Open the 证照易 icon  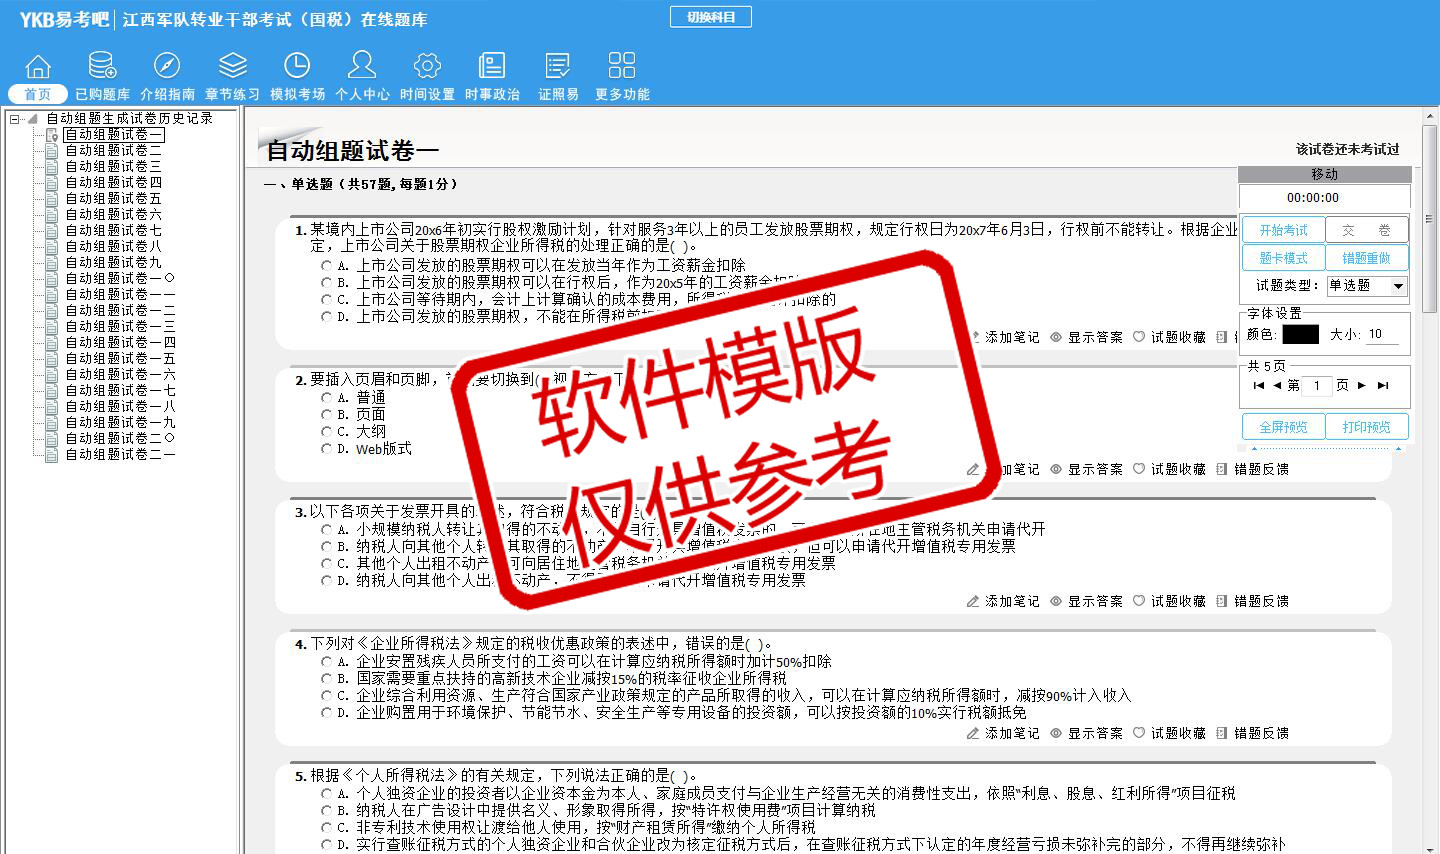(558, 66)
